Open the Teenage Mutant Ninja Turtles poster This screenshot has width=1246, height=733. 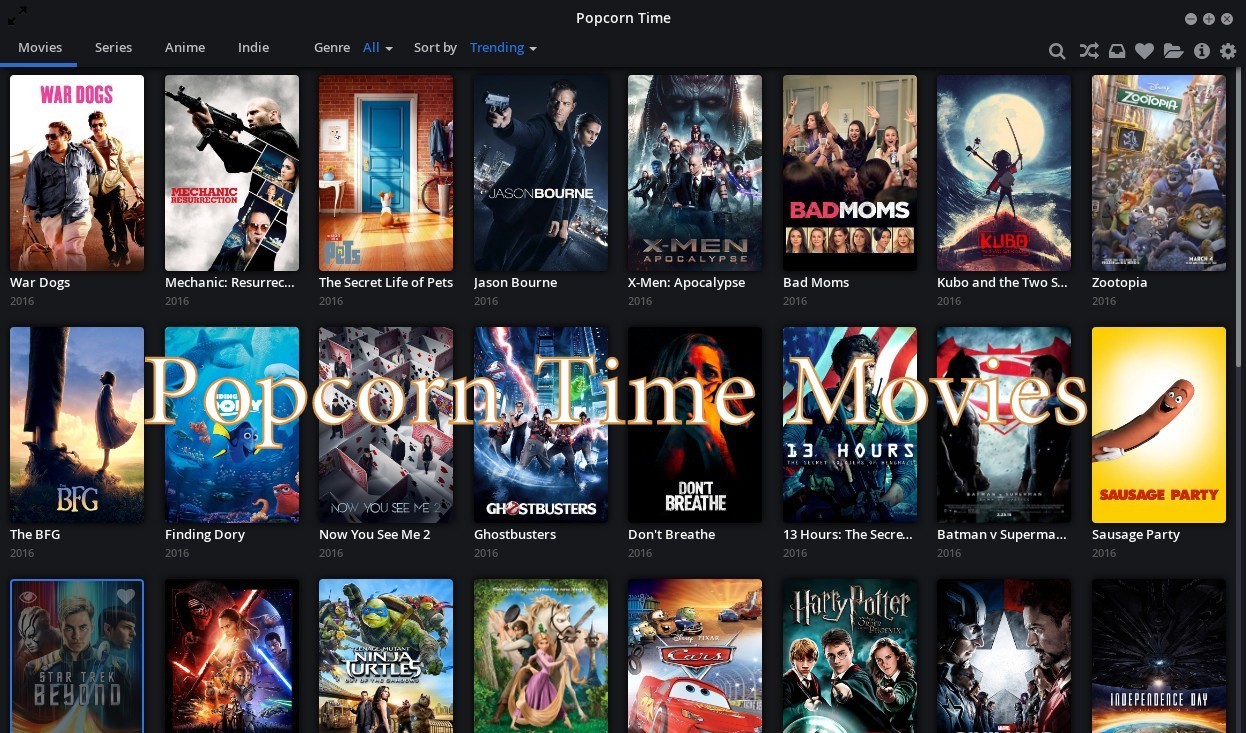[386, 656]
